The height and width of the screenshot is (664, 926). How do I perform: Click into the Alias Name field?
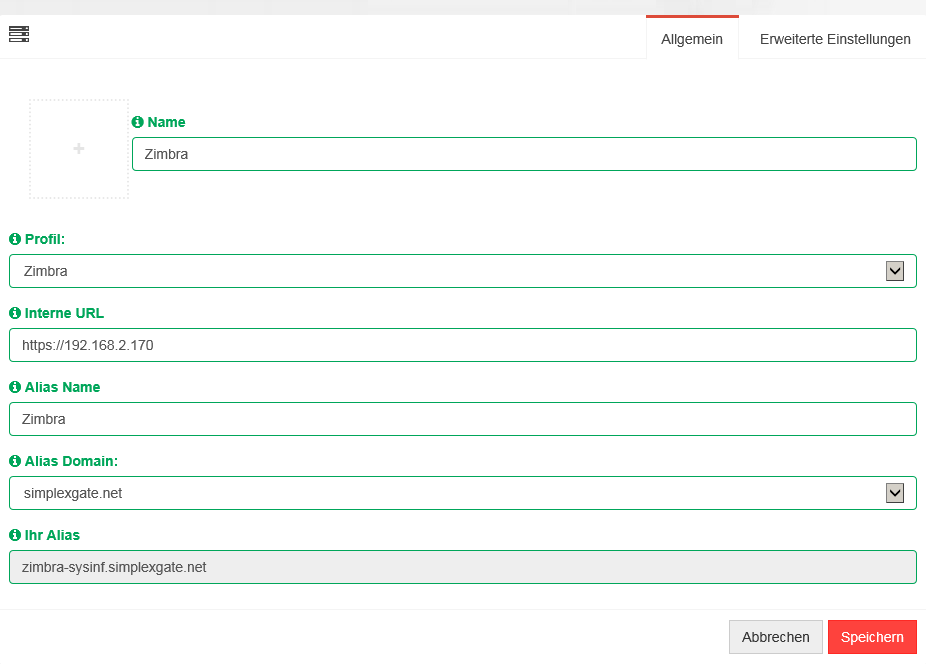coord(463,419)
